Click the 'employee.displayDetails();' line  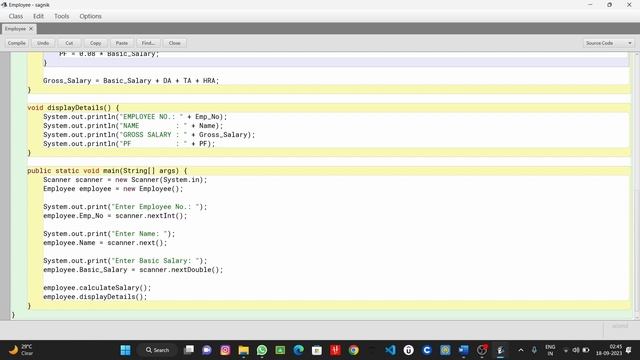pos(95,297)
